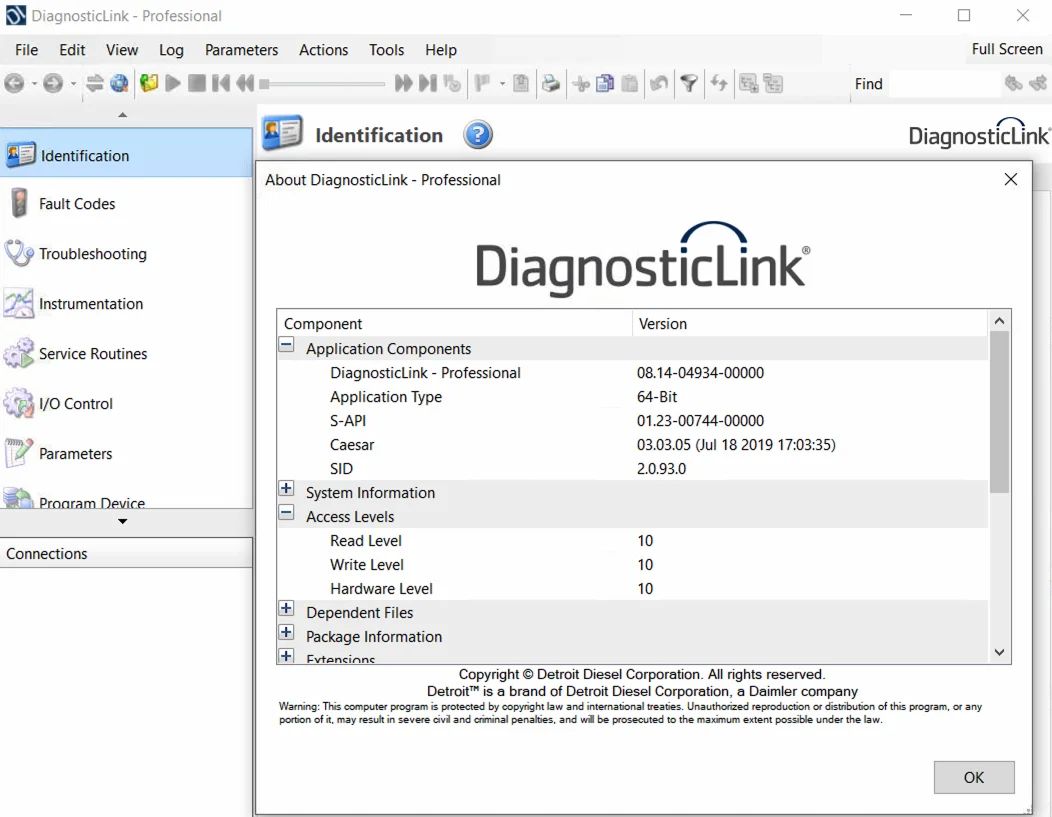
Task: Open the Troubleshooting stethoscope panel
Action: (x=92, y=254)
